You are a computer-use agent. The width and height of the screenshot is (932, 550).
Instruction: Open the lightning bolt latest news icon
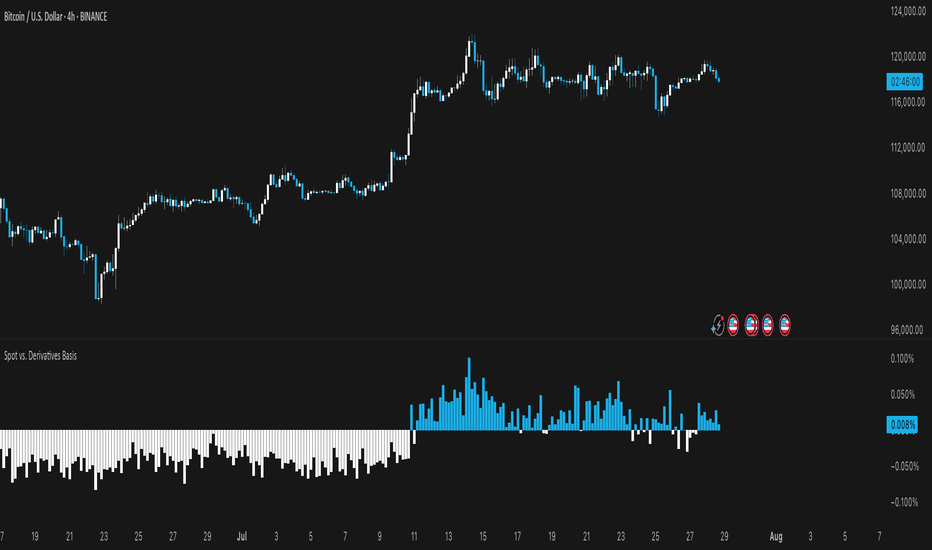(x=718, y=325)
